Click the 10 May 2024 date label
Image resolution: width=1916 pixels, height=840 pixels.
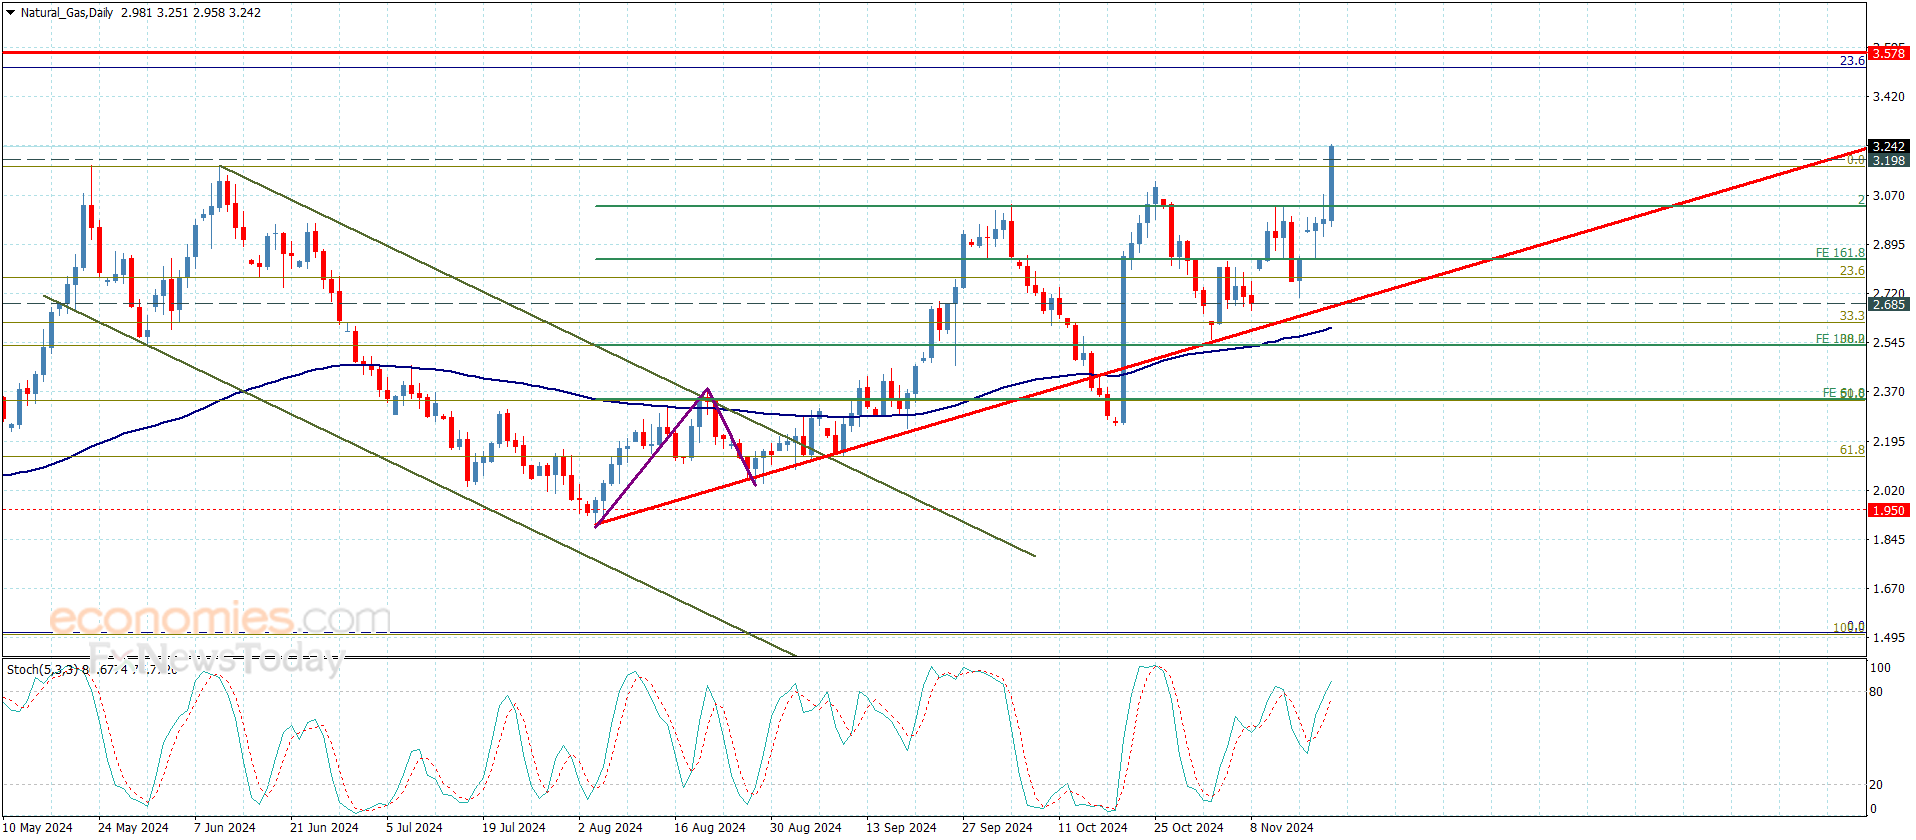[x=37, y=827]
